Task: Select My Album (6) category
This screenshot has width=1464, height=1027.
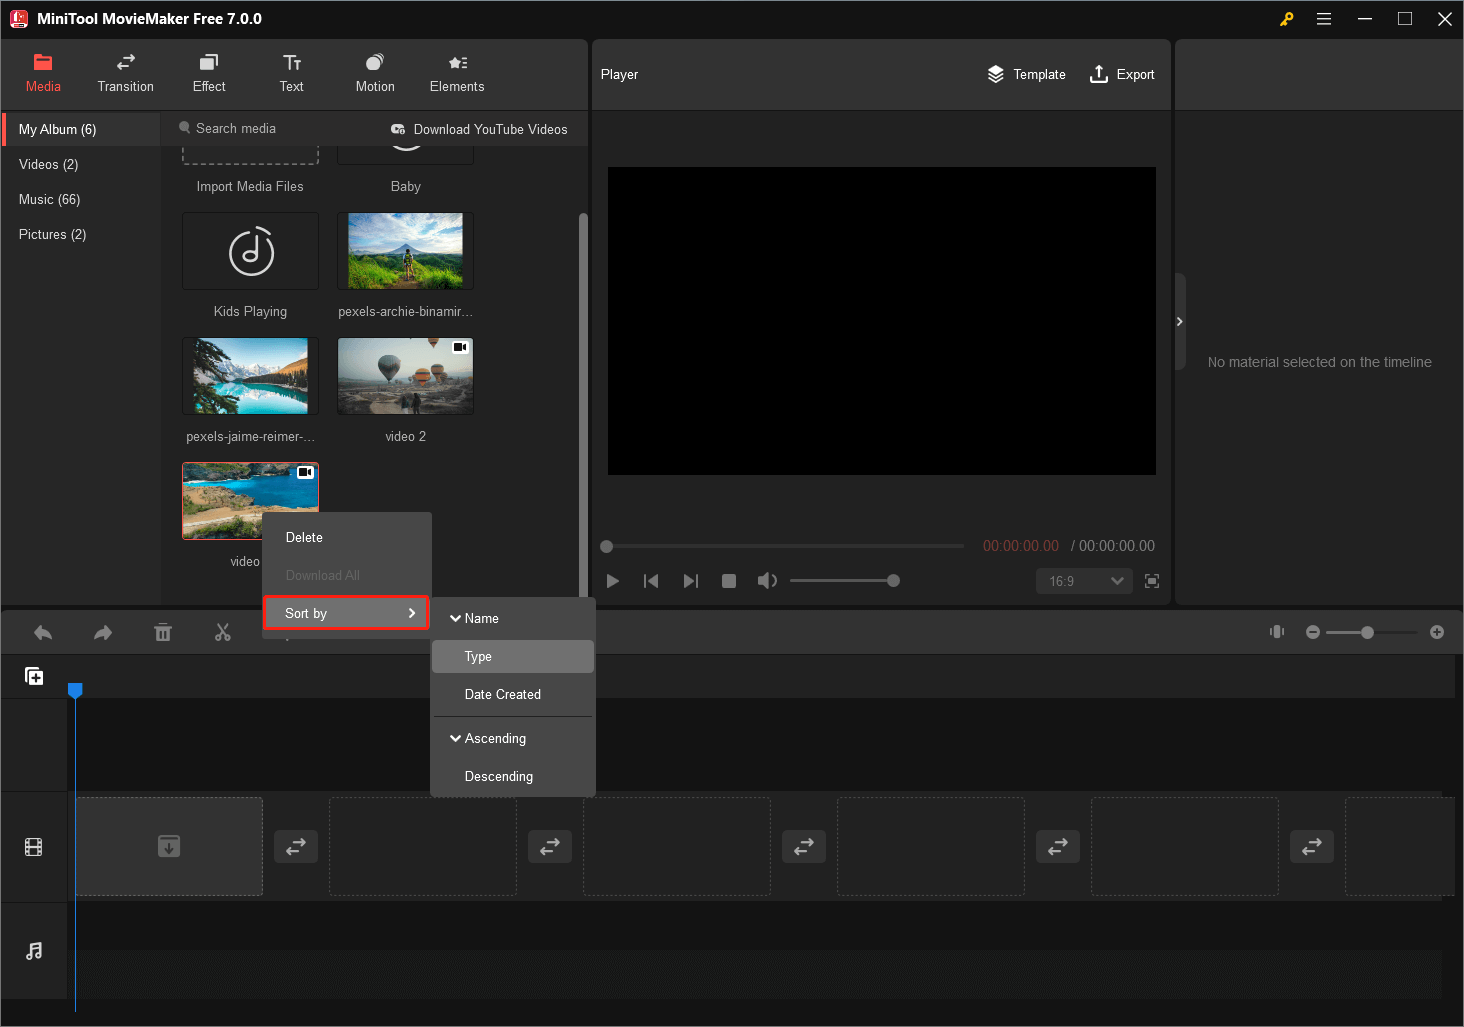Action: pyautogui.click(x=81, y=129)
